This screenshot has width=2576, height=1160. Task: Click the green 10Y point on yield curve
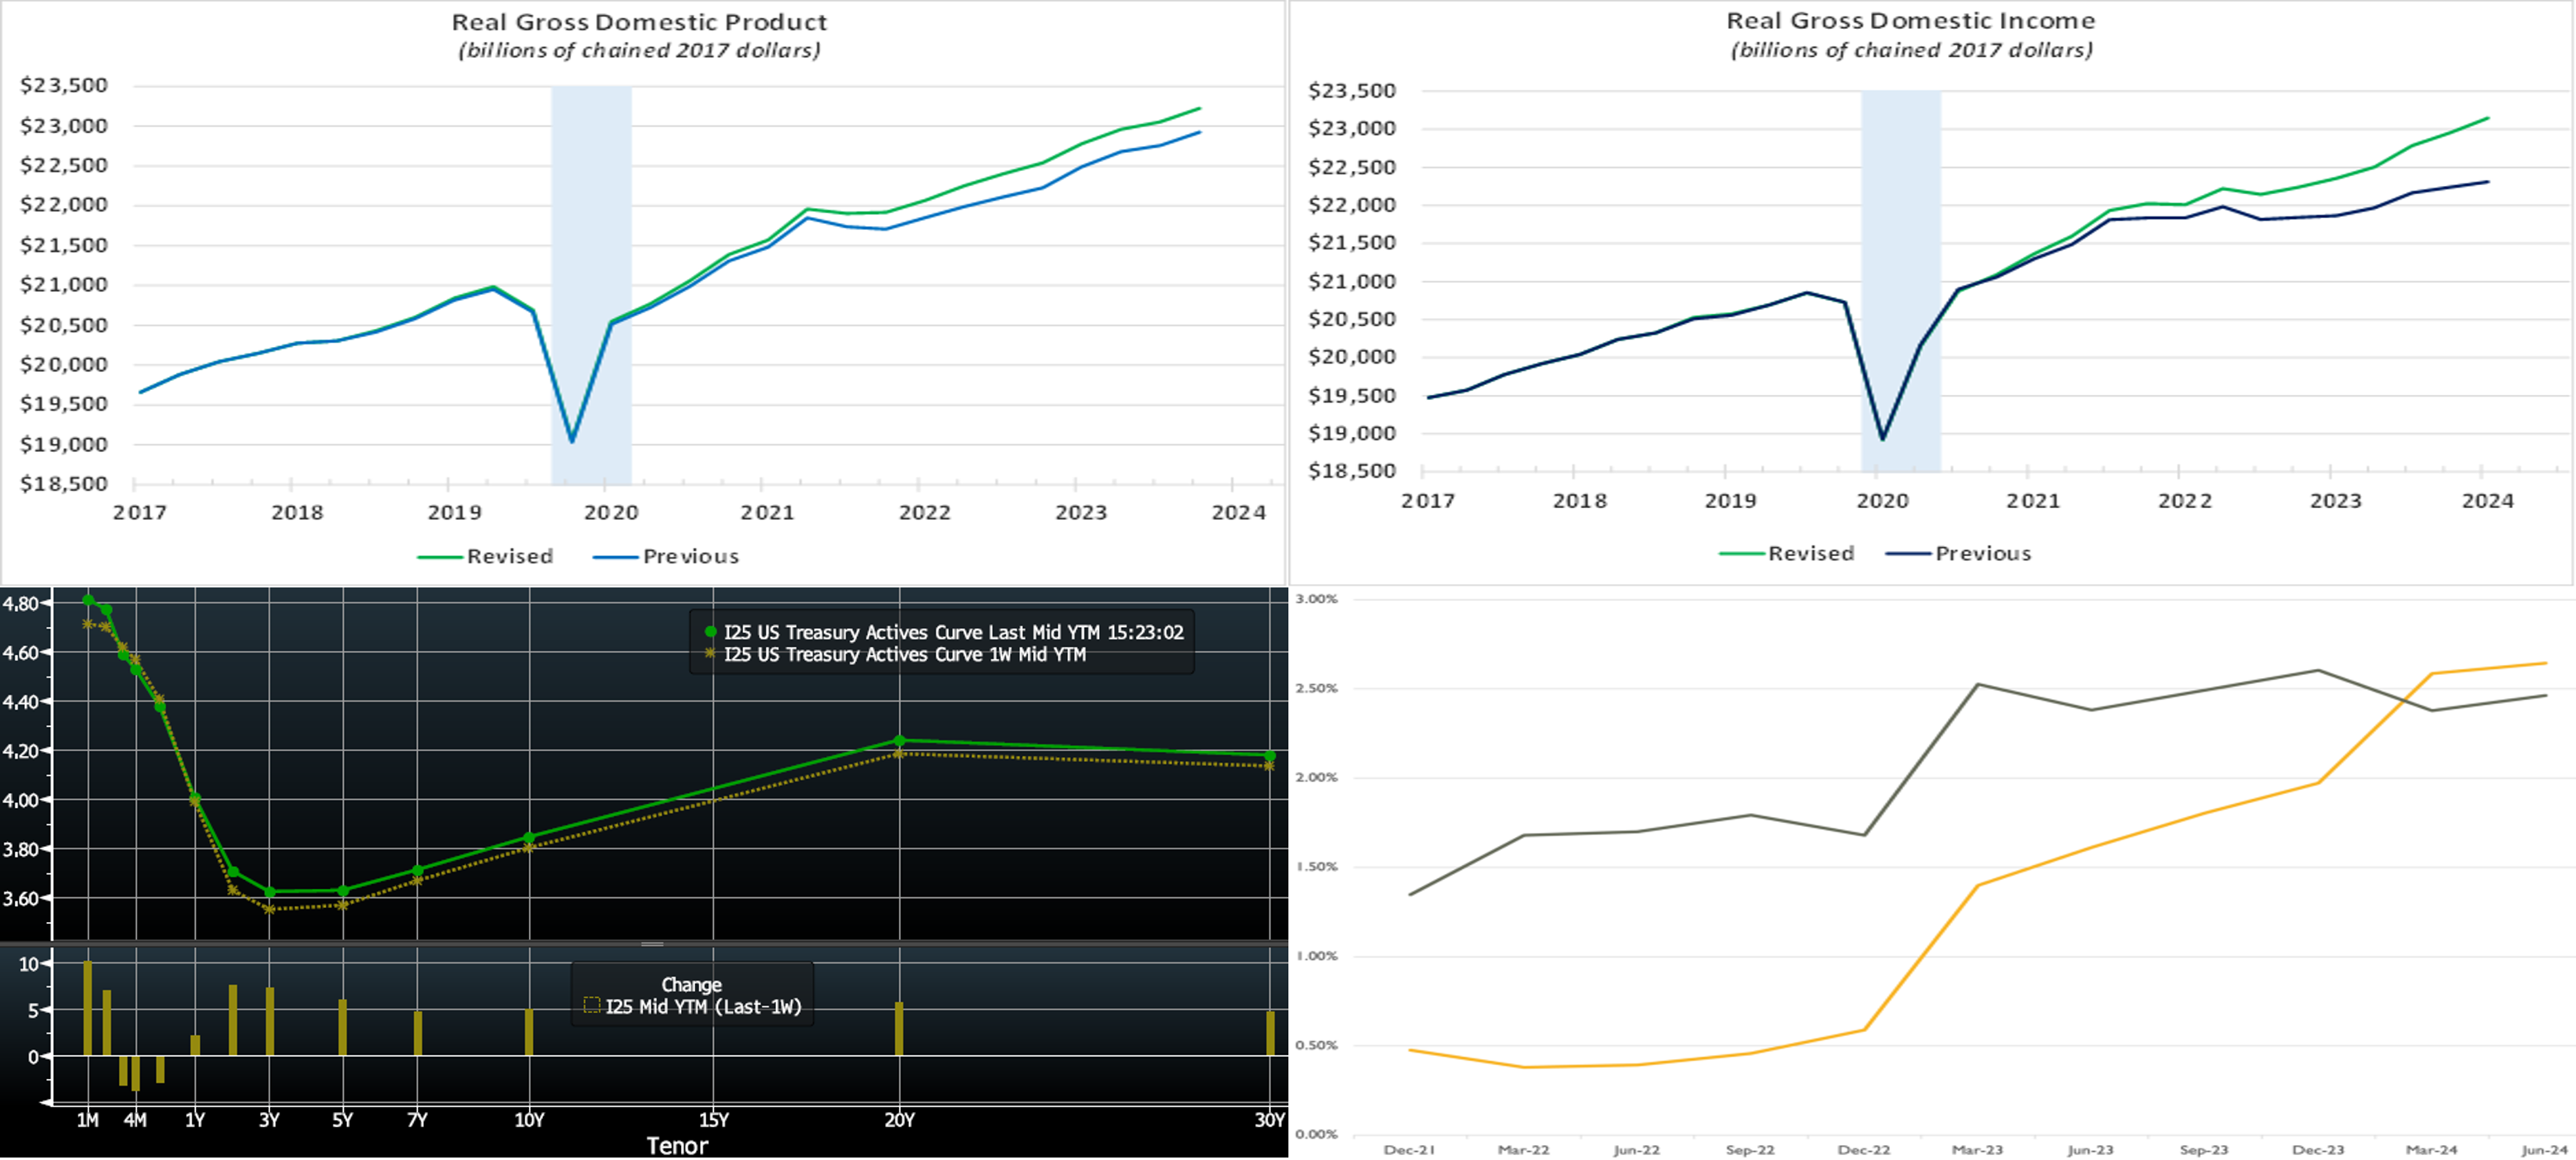529,837
